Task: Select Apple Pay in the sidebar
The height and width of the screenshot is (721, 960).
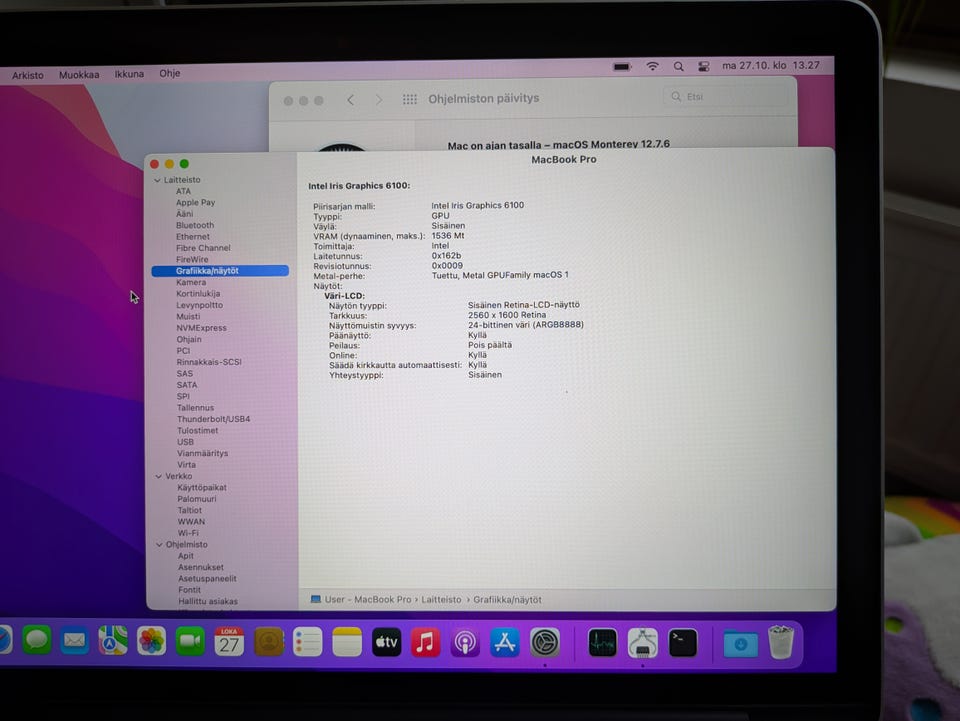Action: click(195, 203)
